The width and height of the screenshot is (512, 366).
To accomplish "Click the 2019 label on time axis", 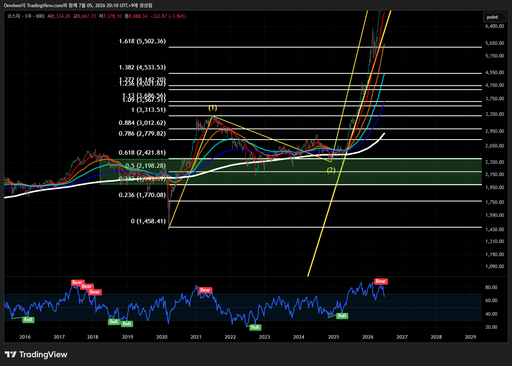I will tap(127, 337).
